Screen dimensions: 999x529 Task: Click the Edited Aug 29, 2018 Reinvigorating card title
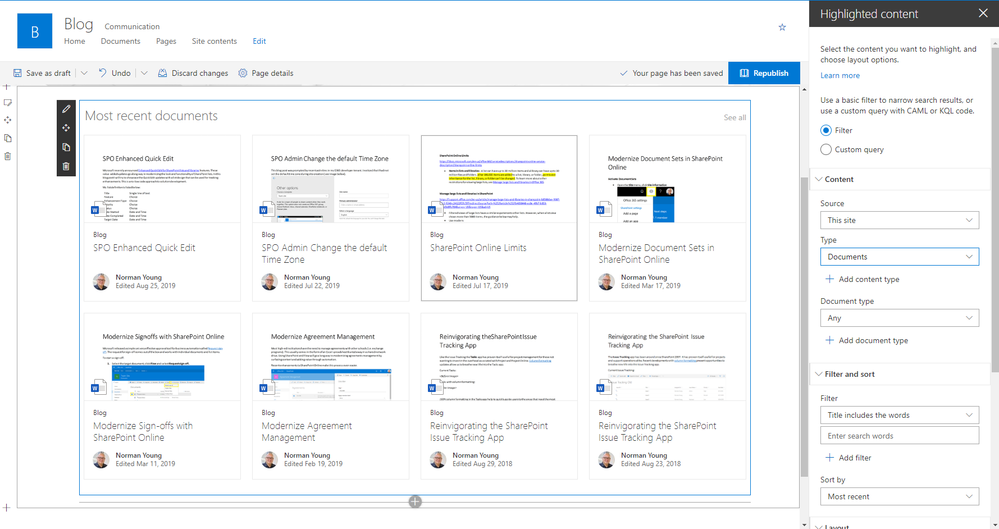pyautogui.click(x=489, y=431)
